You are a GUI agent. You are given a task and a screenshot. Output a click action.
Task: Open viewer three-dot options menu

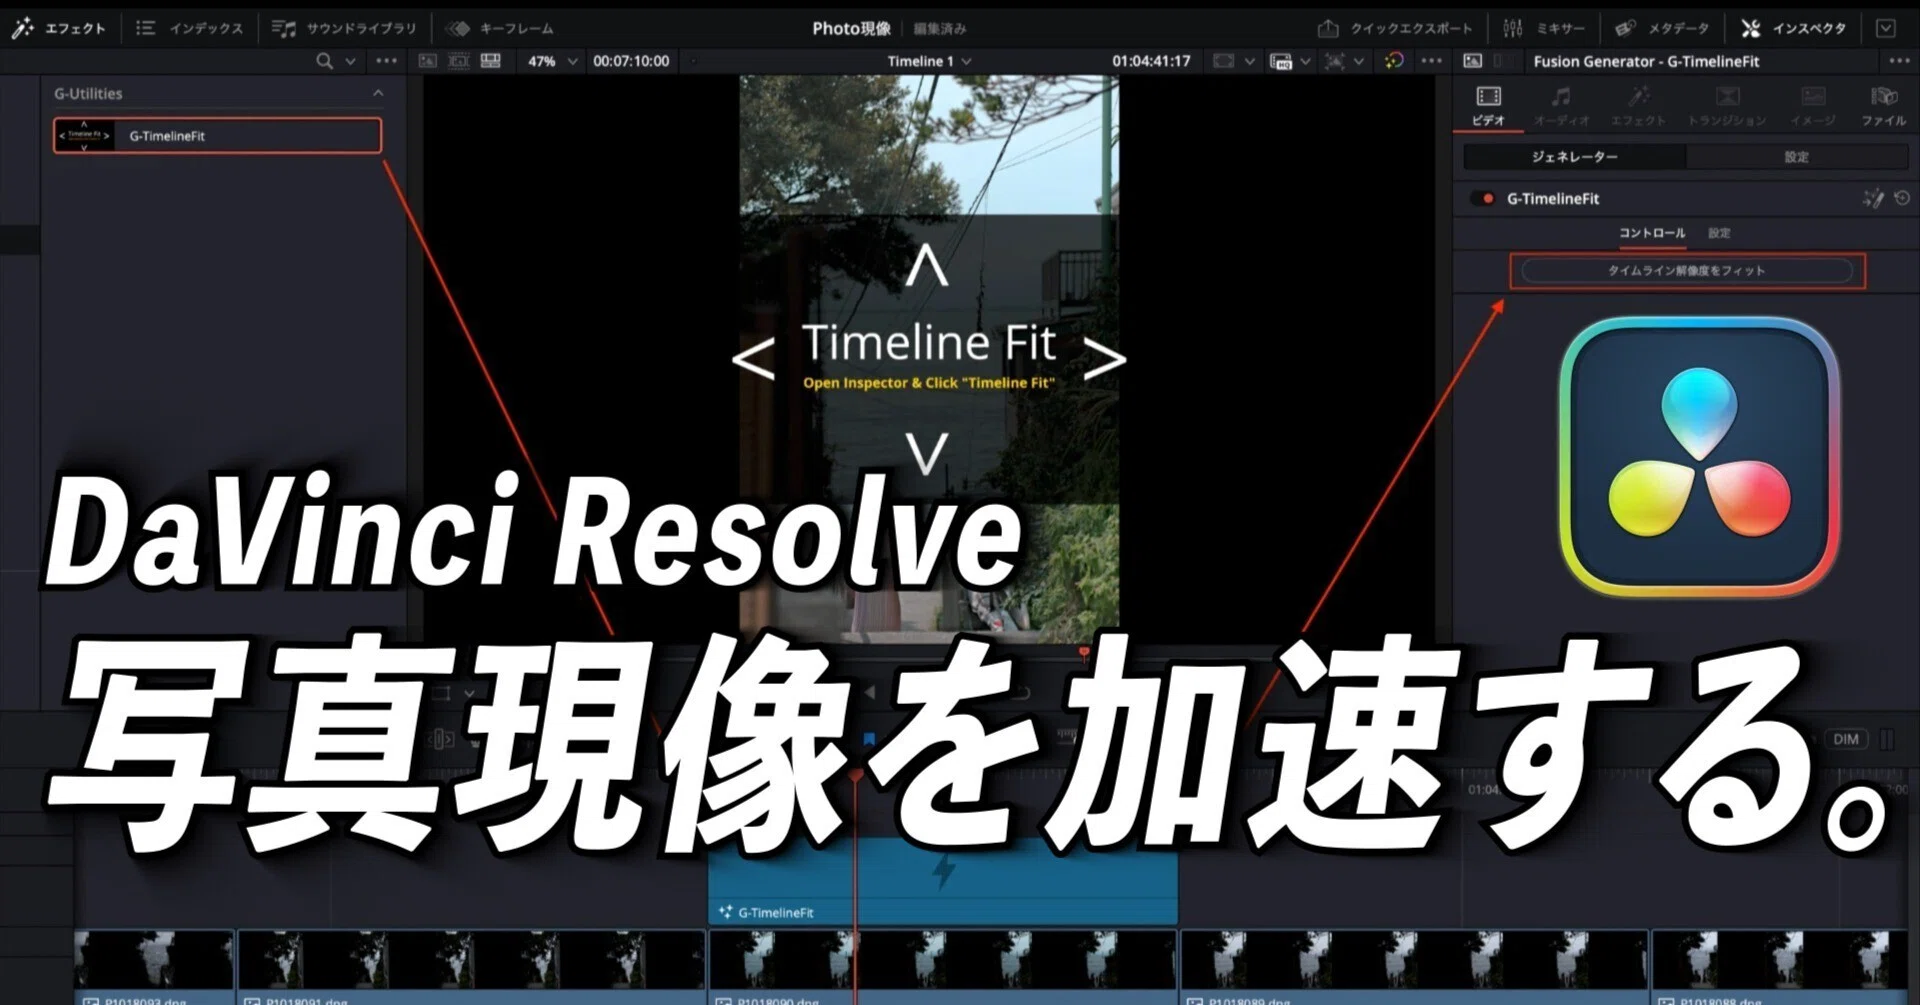1432,61
